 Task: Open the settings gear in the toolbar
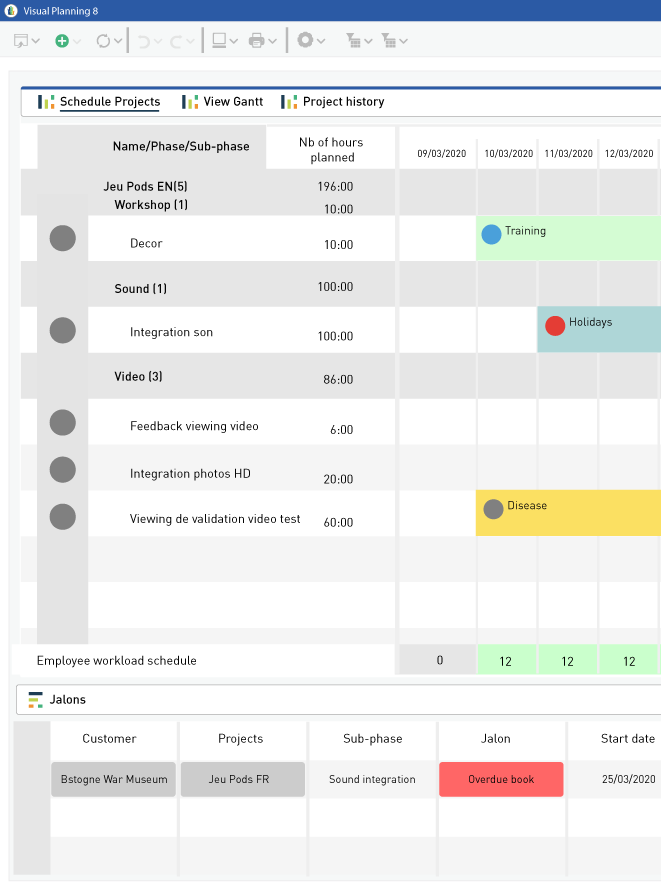point(305,41)
